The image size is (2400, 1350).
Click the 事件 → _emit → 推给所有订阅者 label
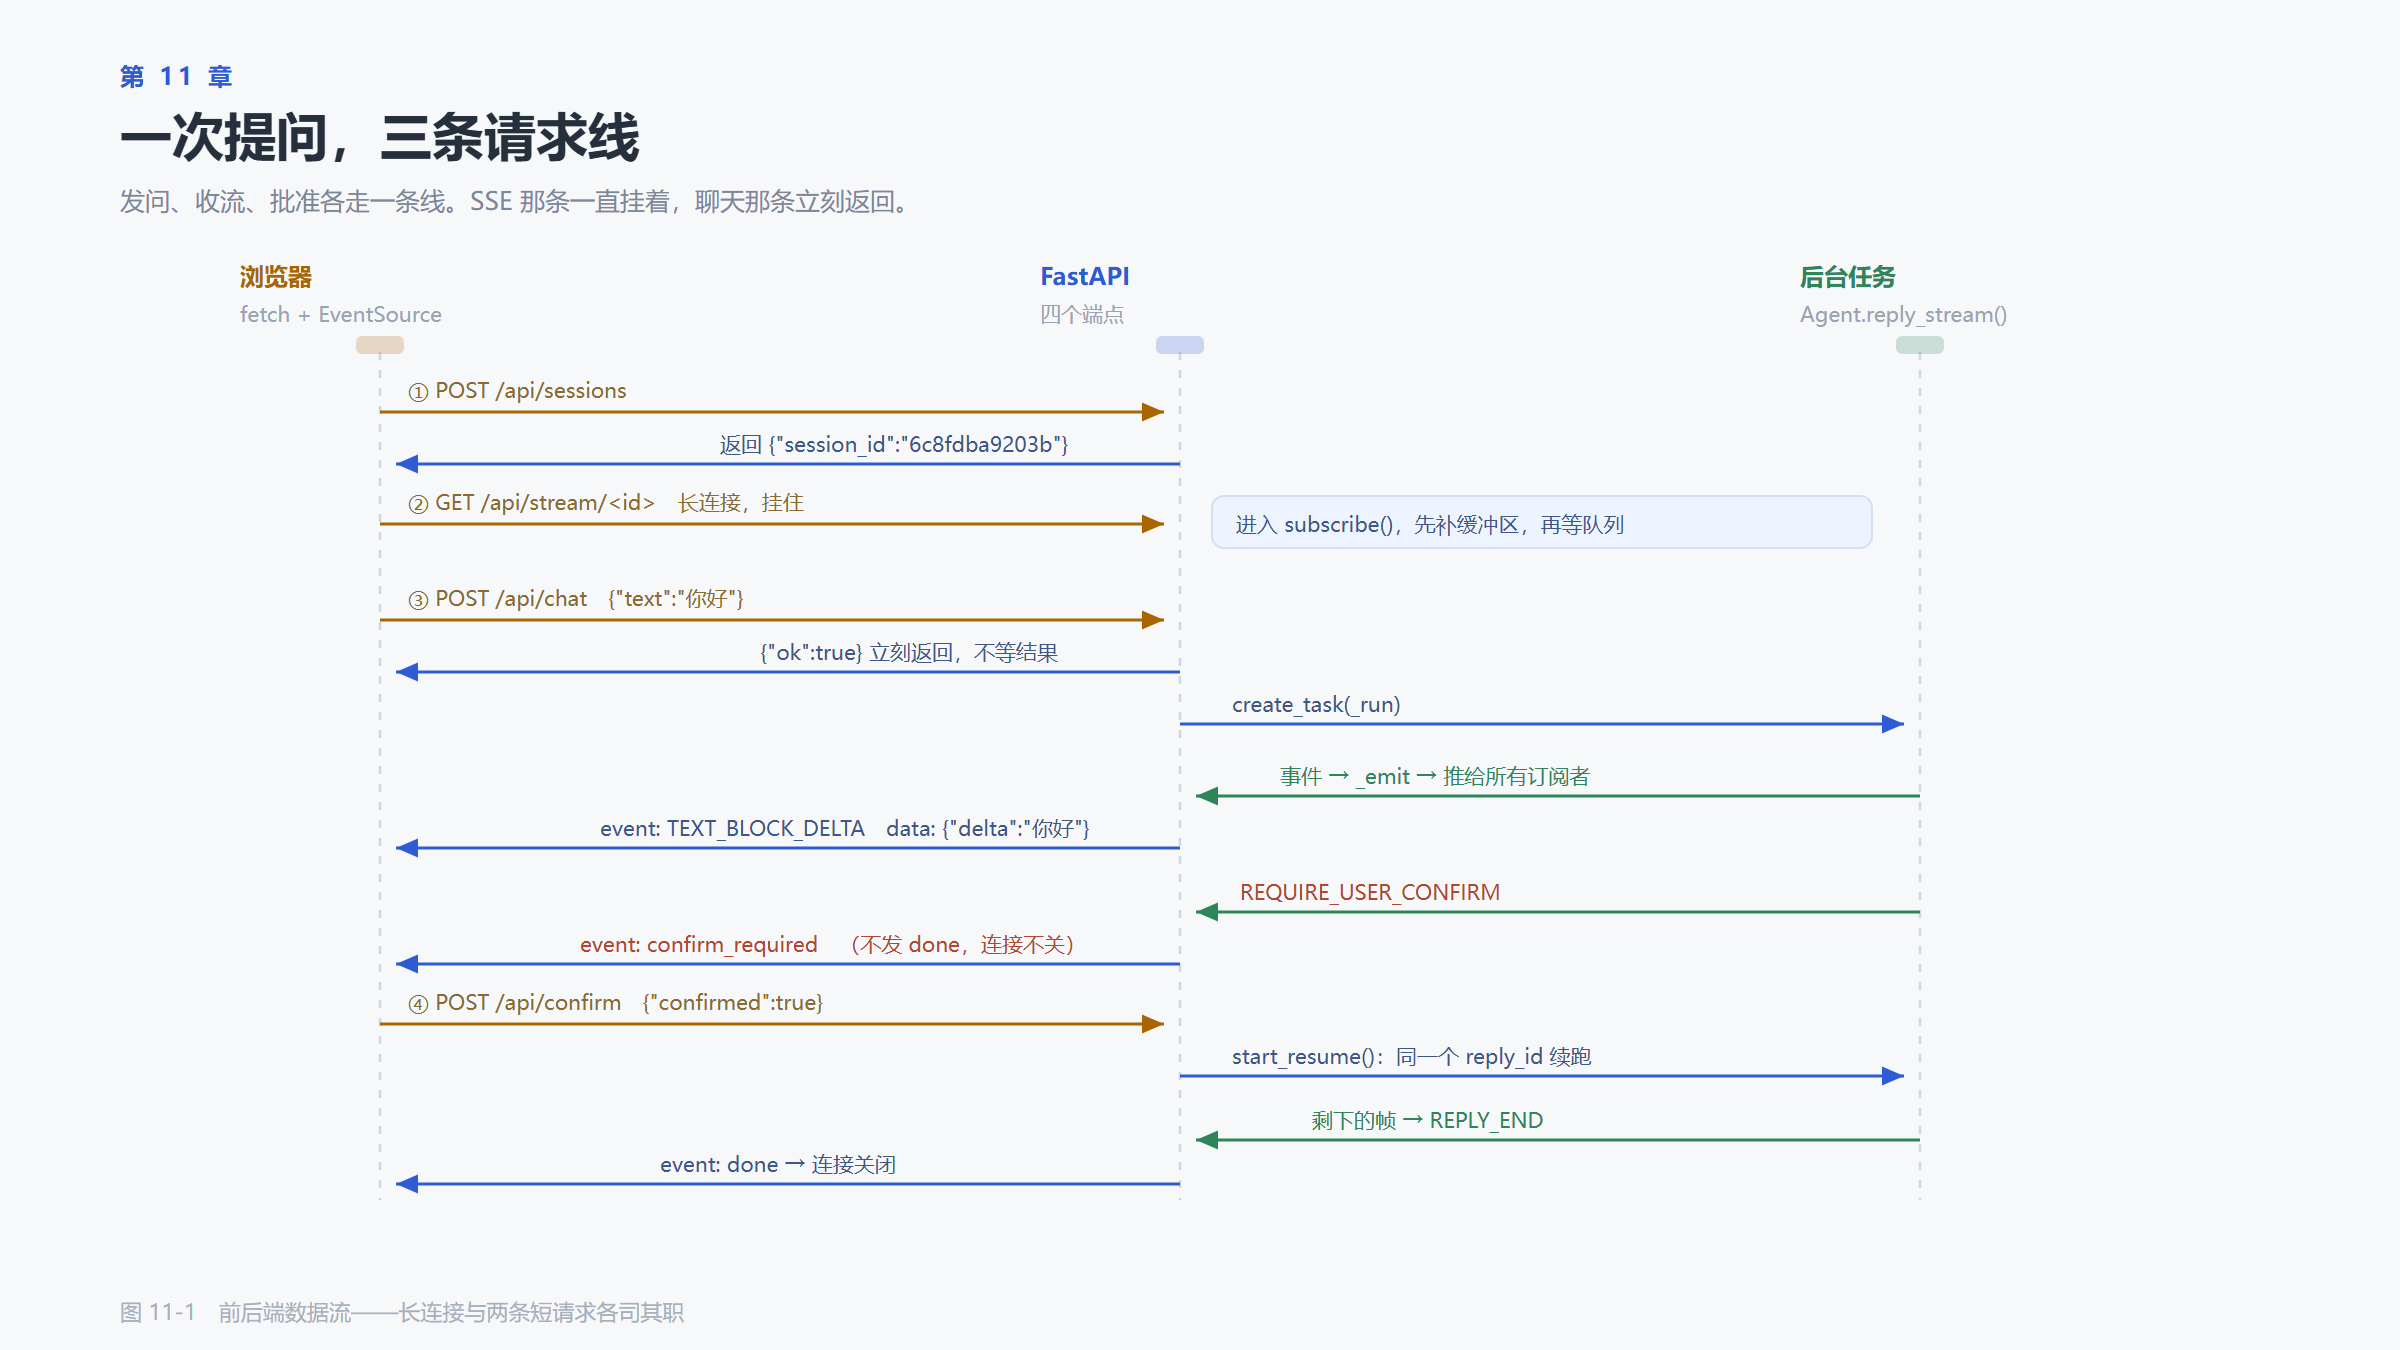click(x=1435, y=777)
